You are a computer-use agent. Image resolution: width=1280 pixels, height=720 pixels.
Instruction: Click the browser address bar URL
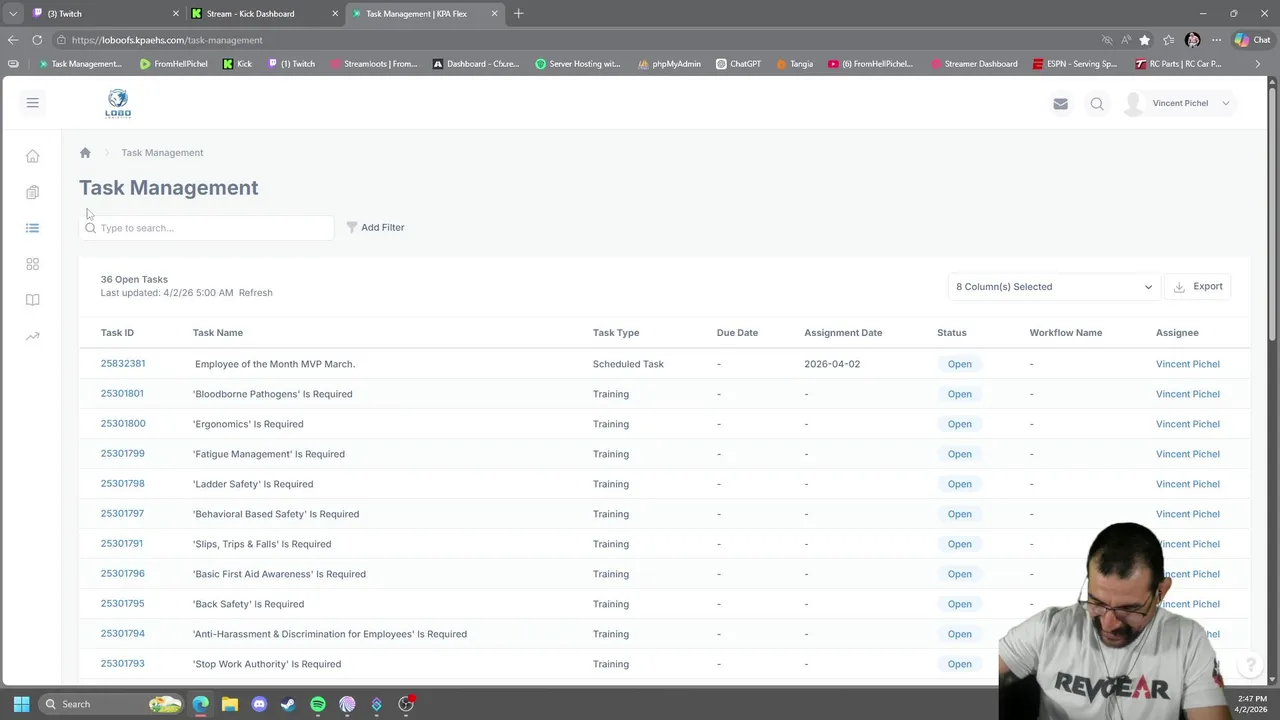pyautogui.click(x=167, y=40)
